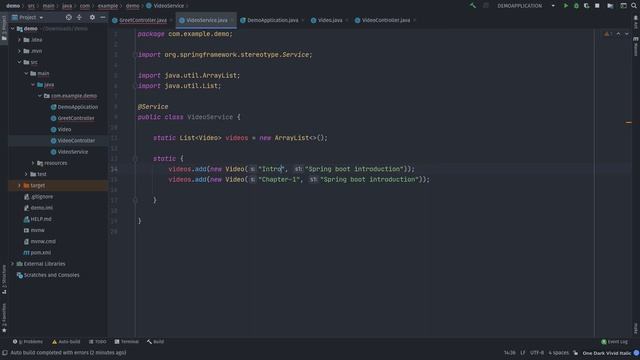The height and width of the screenshot is (360, 640).
Task: Collapse the src folder
Action: pos(19,62)
